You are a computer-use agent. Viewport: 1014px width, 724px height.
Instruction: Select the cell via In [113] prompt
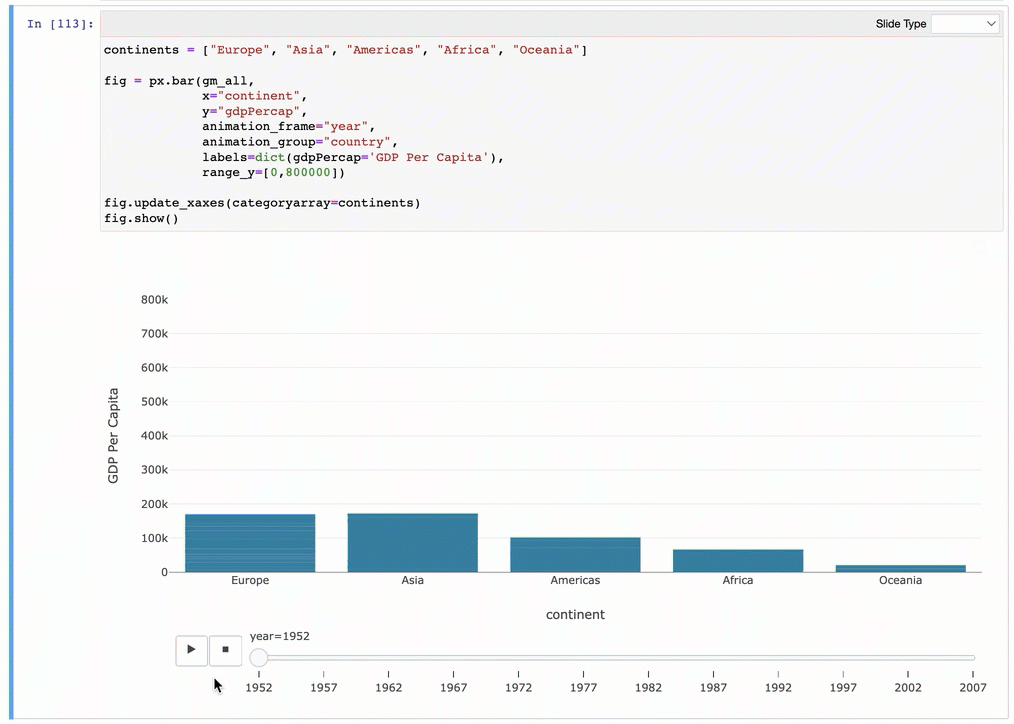coord(62,24)
